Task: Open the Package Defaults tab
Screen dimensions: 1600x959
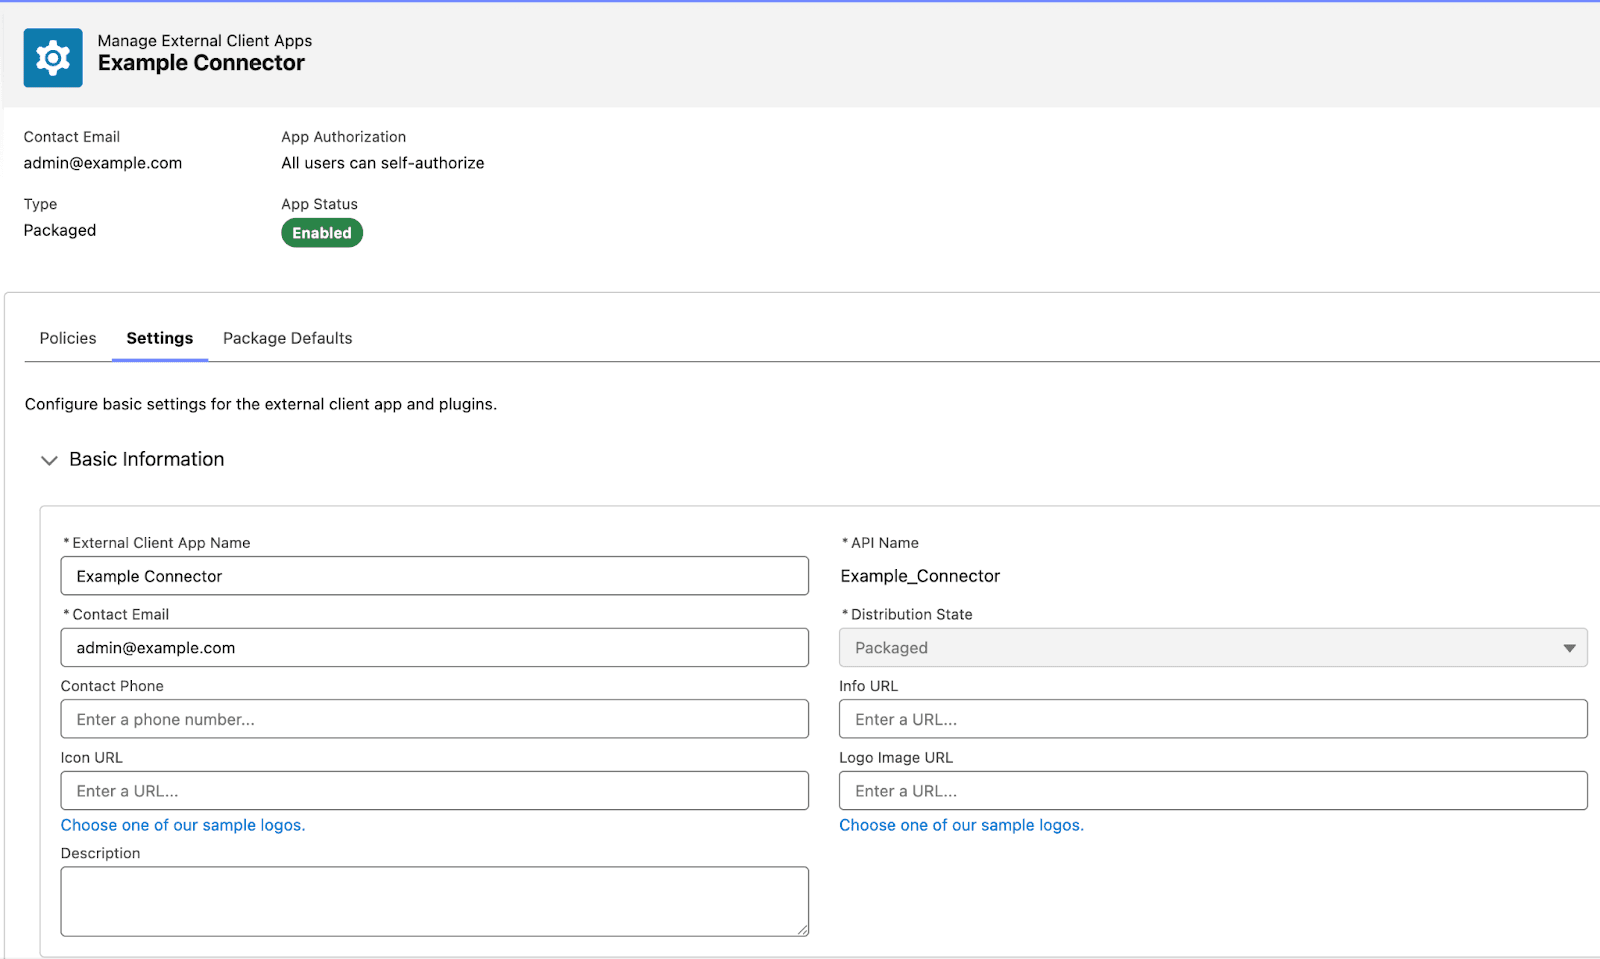Action: click(287, 338)
